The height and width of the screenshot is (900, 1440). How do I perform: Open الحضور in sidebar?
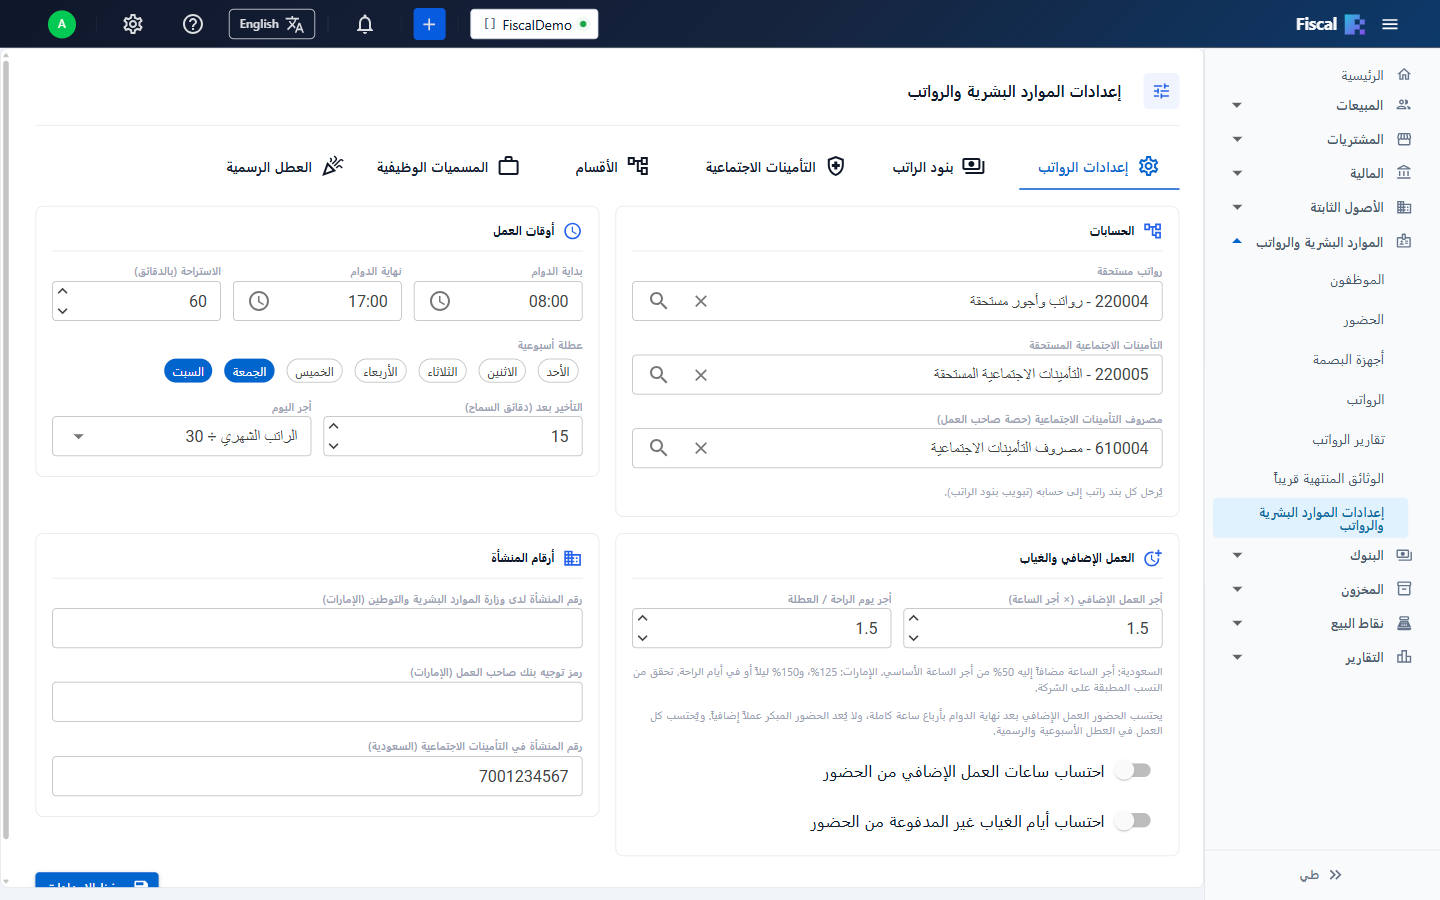[1364, 320]
